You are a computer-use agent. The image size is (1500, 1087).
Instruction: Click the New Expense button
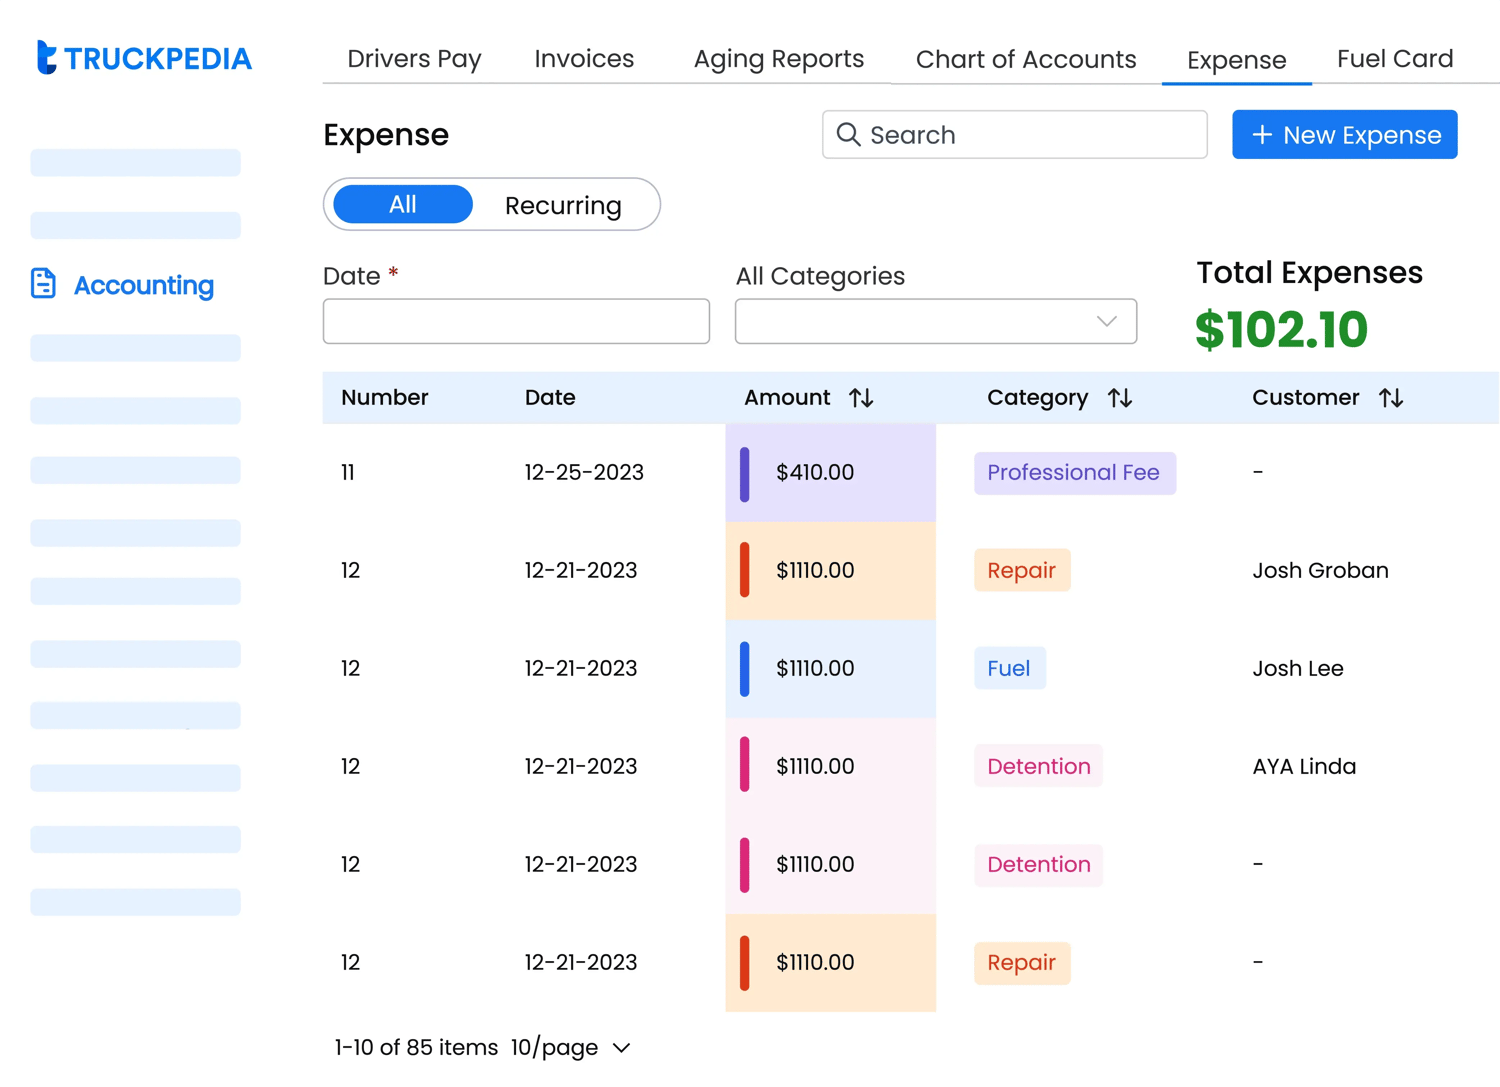[1344, 134]
